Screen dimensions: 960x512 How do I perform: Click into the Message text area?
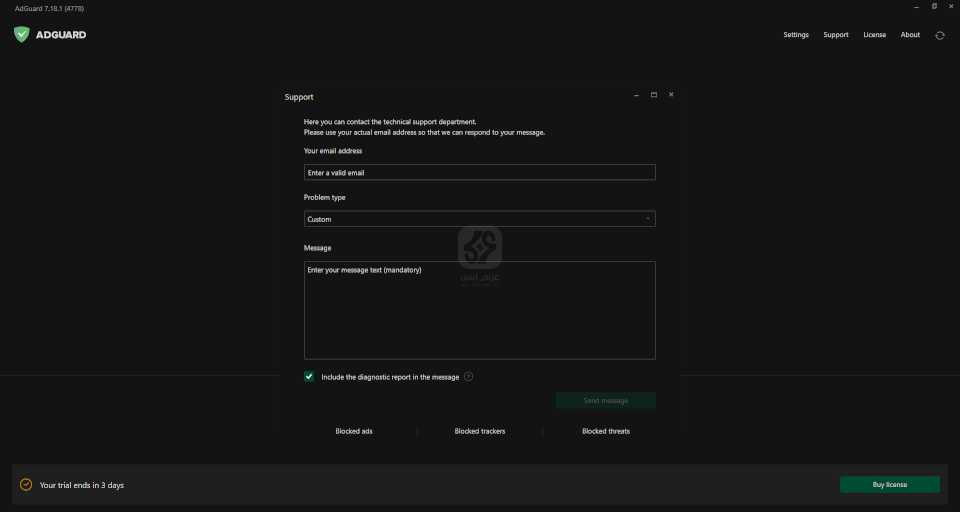point(479,310)
